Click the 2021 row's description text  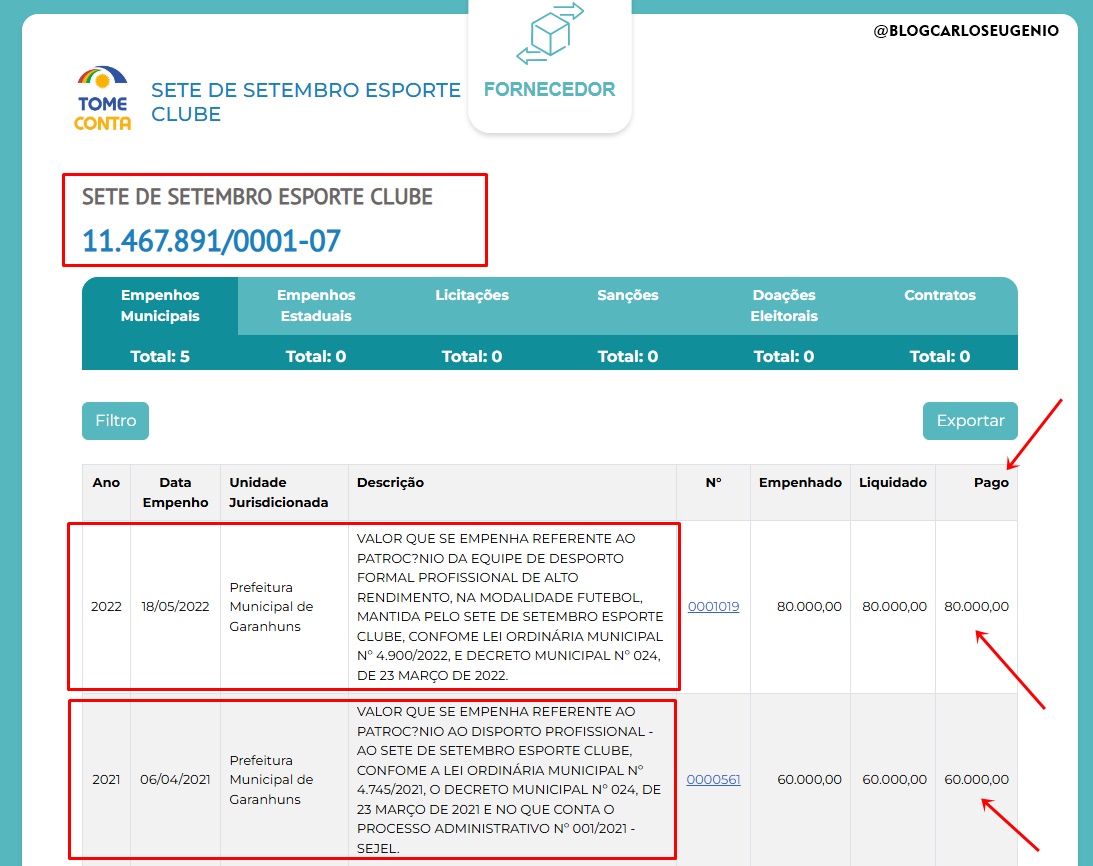click(x=509, y=780)
